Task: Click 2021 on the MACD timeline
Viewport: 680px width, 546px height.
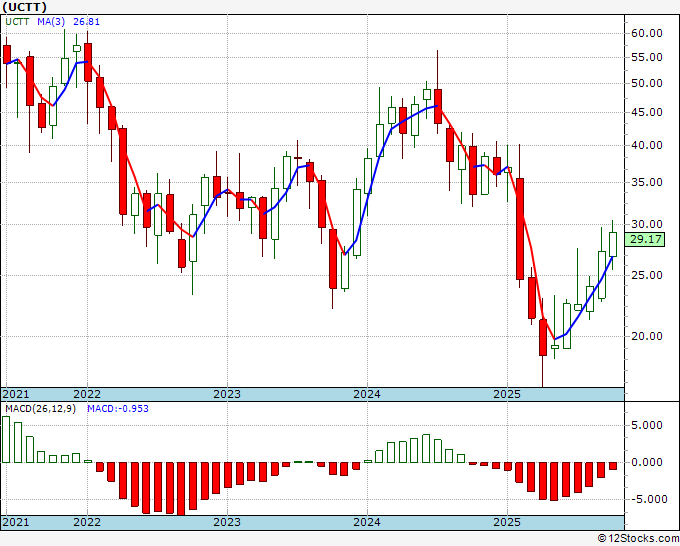Action: pos(16,523)
